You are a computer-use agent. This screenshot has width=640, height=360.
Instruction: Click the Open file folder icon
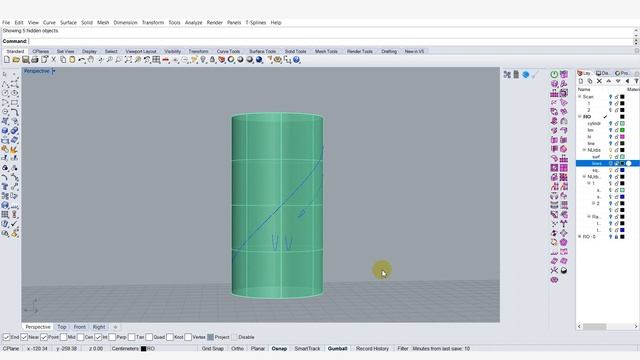(16, 60)
